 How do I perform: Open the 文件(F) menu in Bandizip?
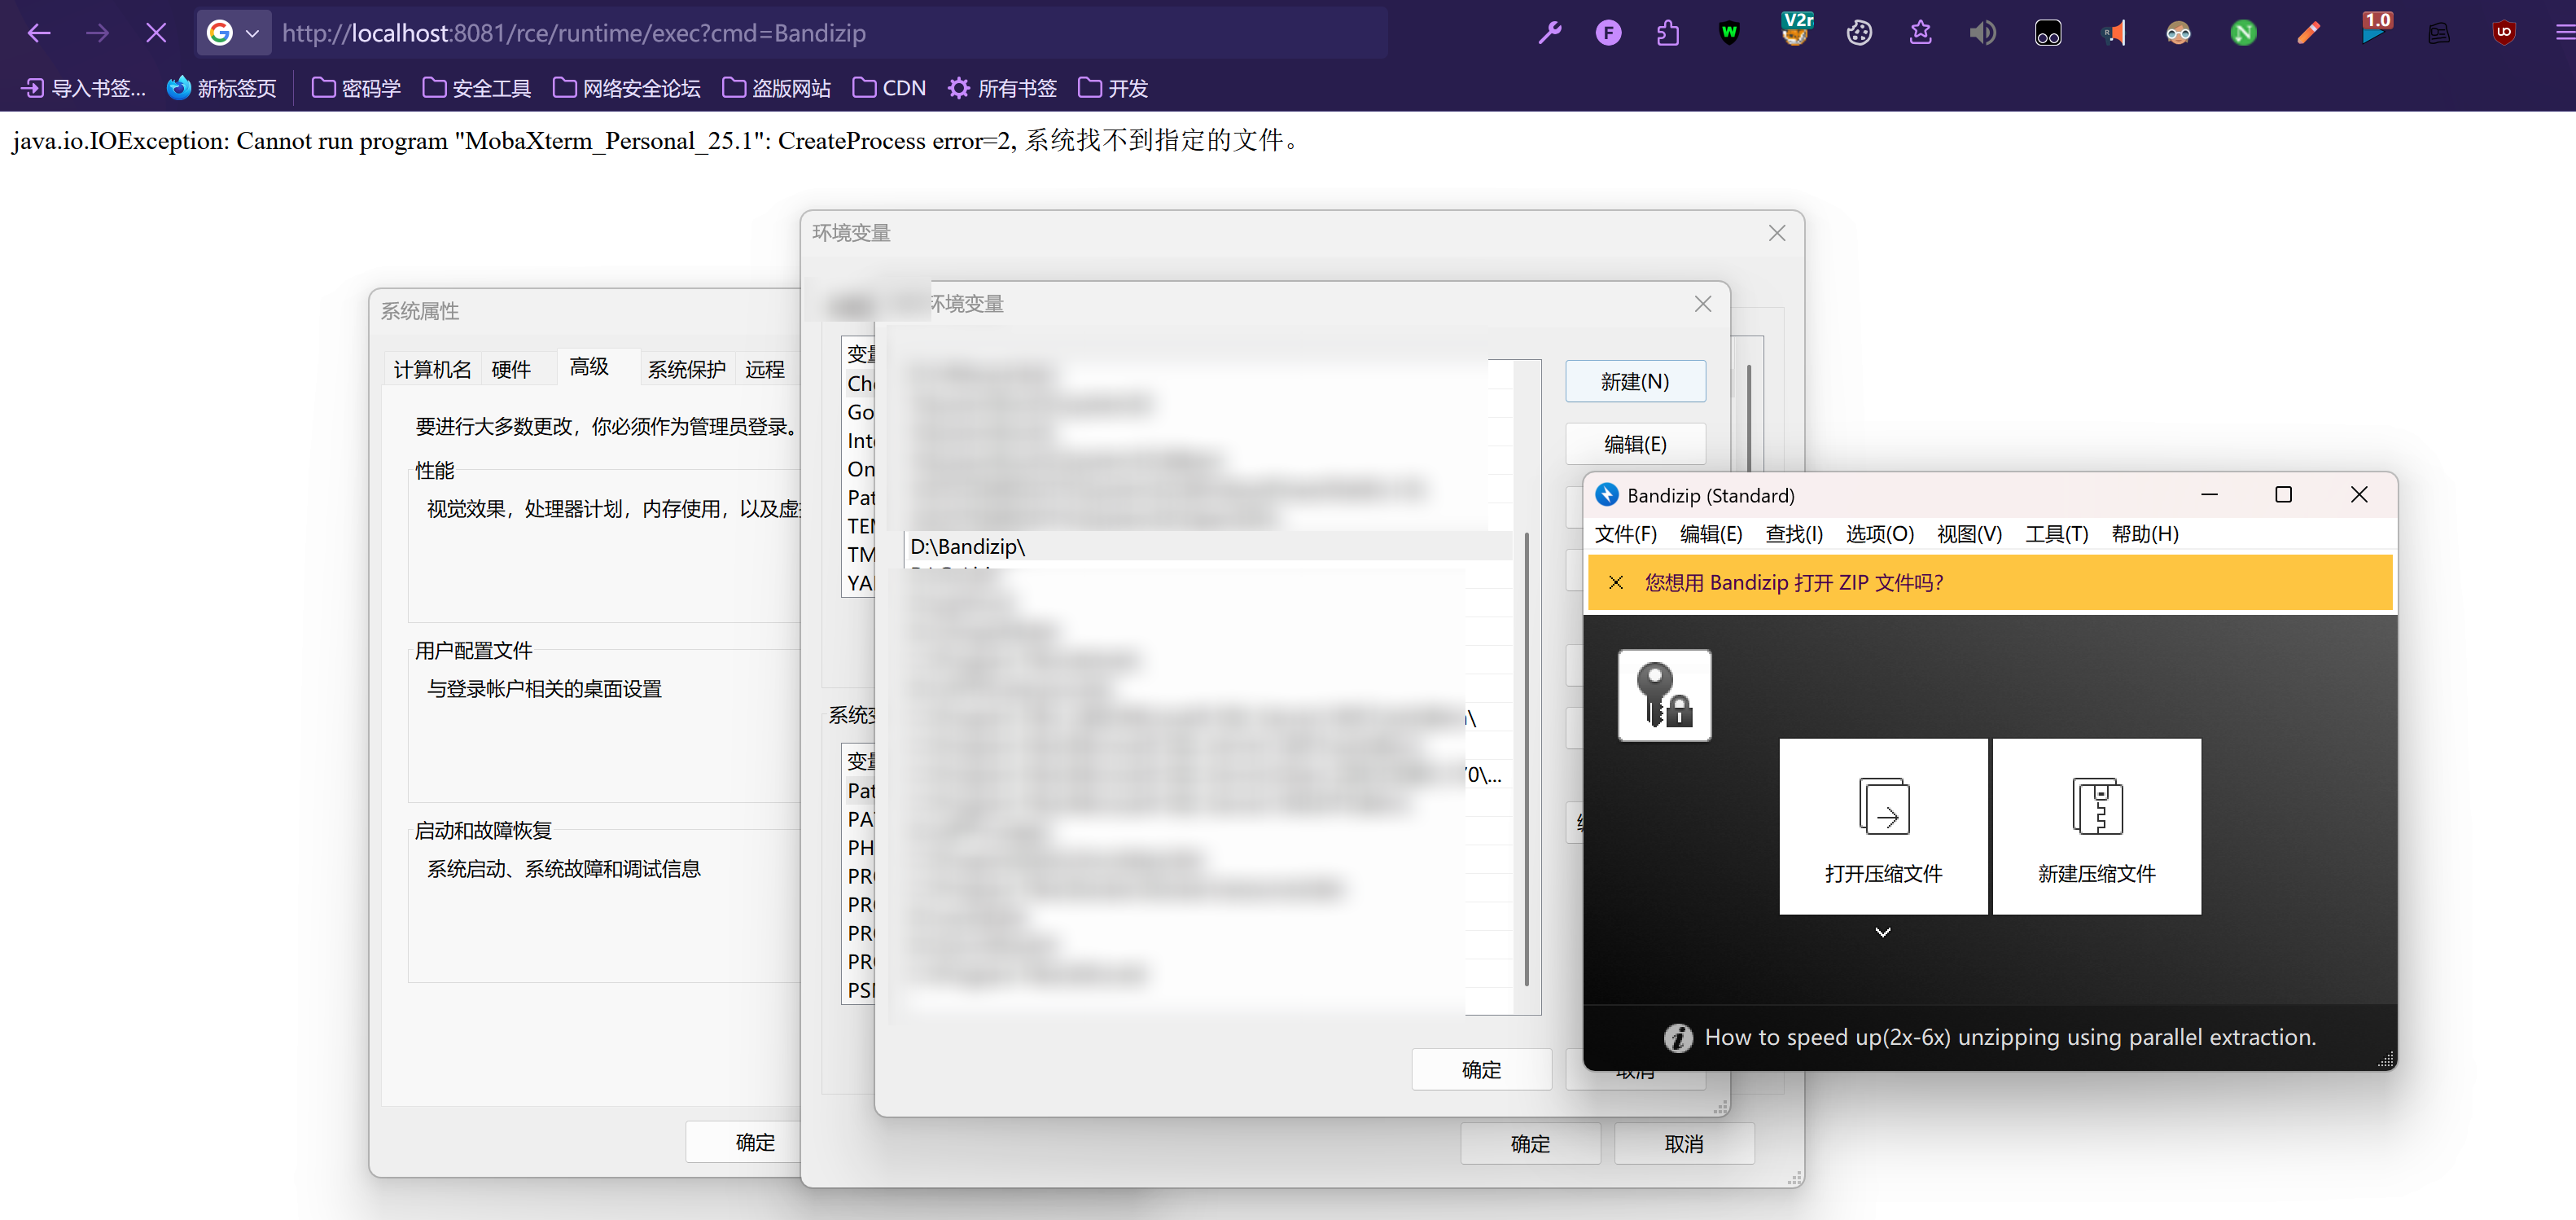(1625, 534)
